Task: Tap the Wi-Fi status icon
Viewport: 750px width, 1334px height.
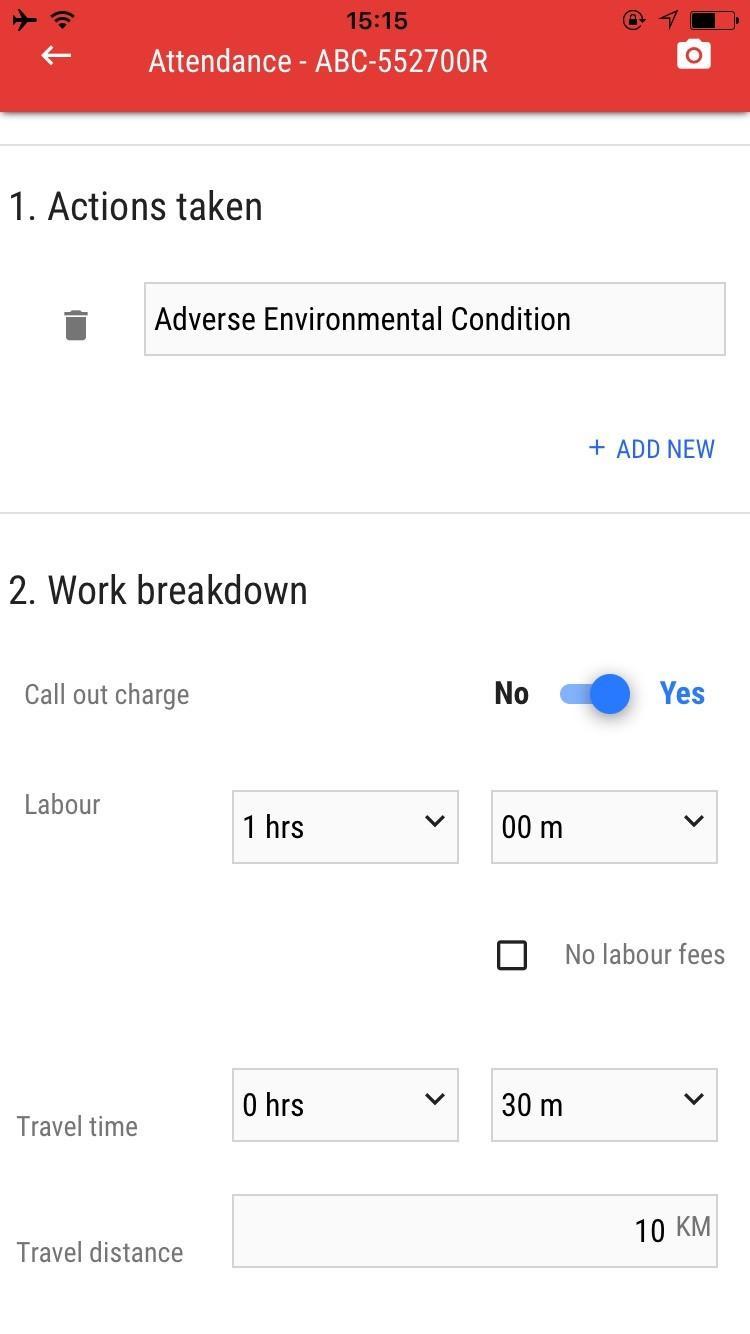Action: tap(63, 20)
